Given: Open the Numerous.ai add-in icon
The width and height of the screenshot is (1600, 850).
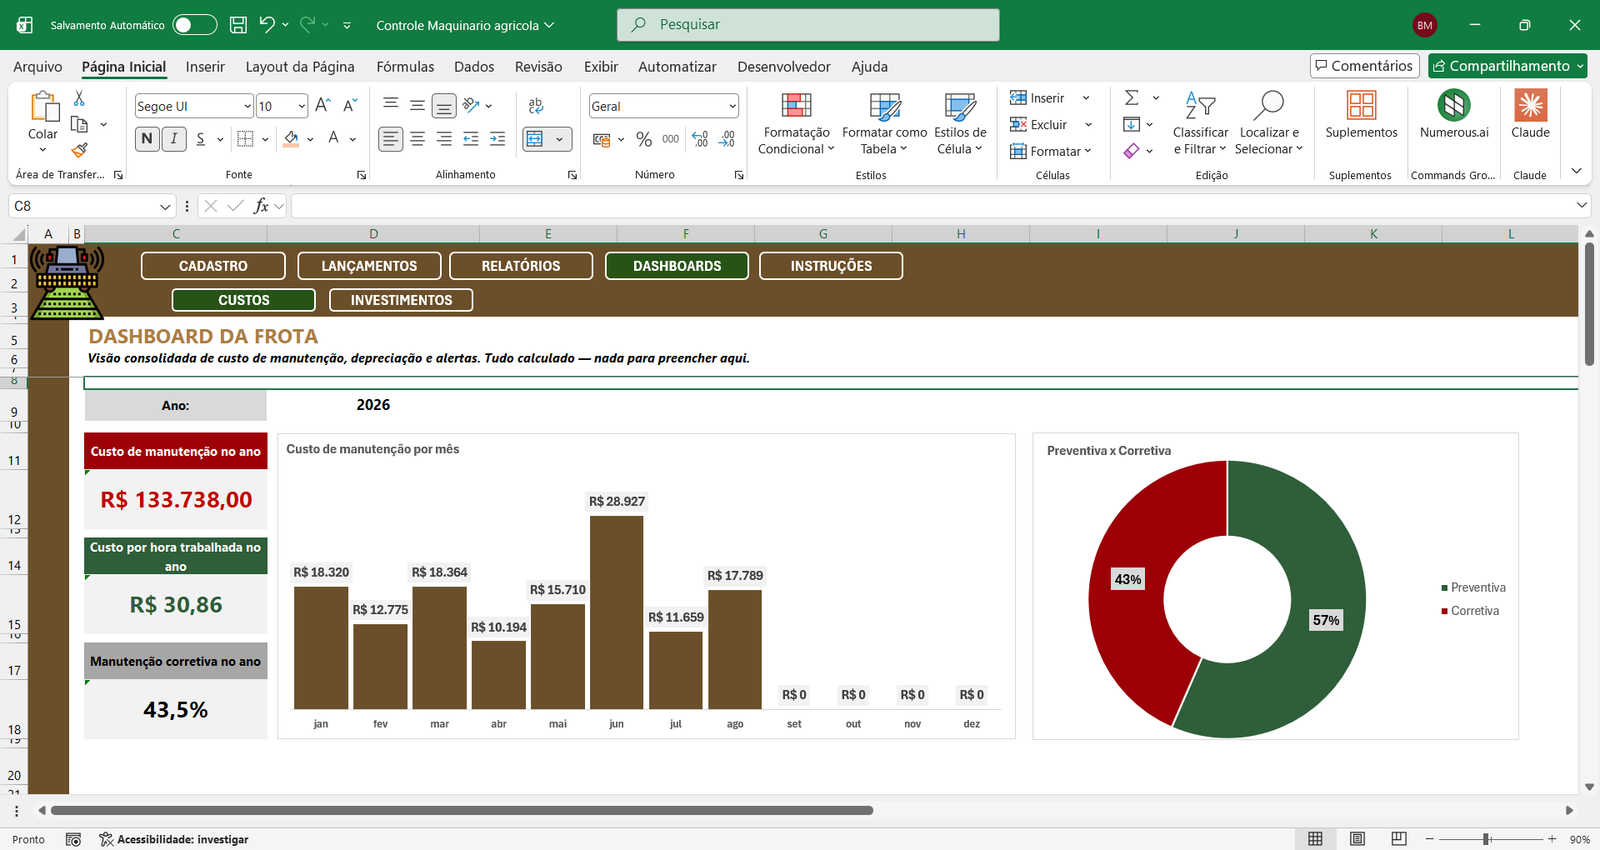Looking at the screenshot, I should [1454, 105].
